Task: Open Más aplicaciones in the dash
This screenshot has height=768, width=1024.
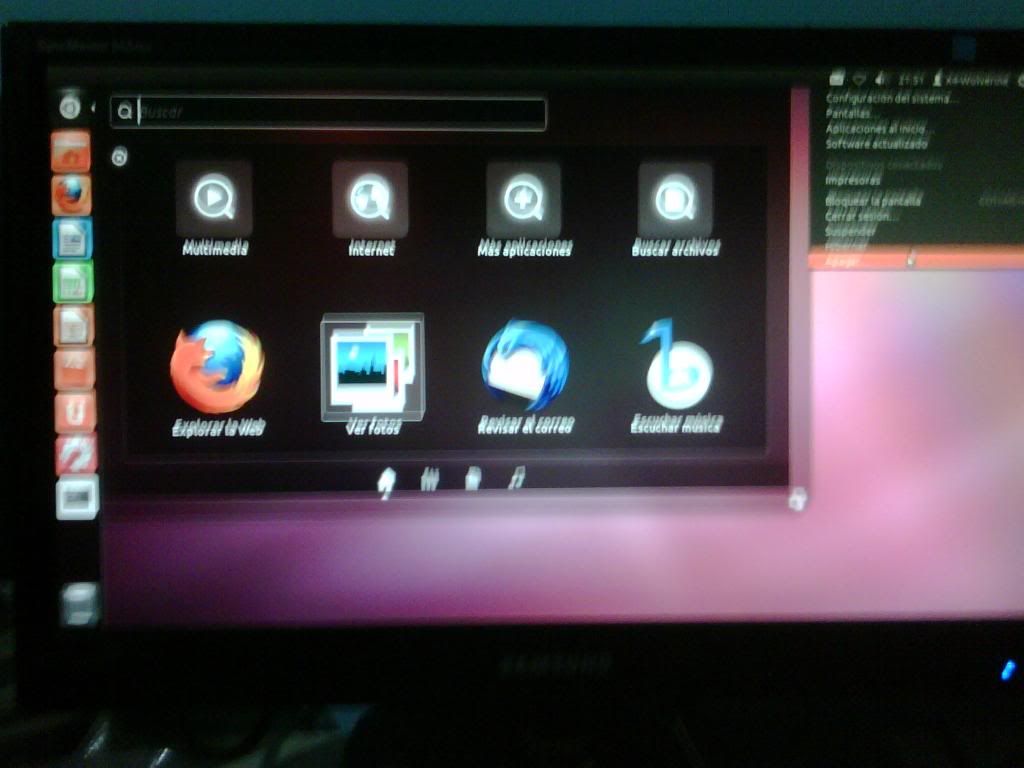Action: click(524, 207)
